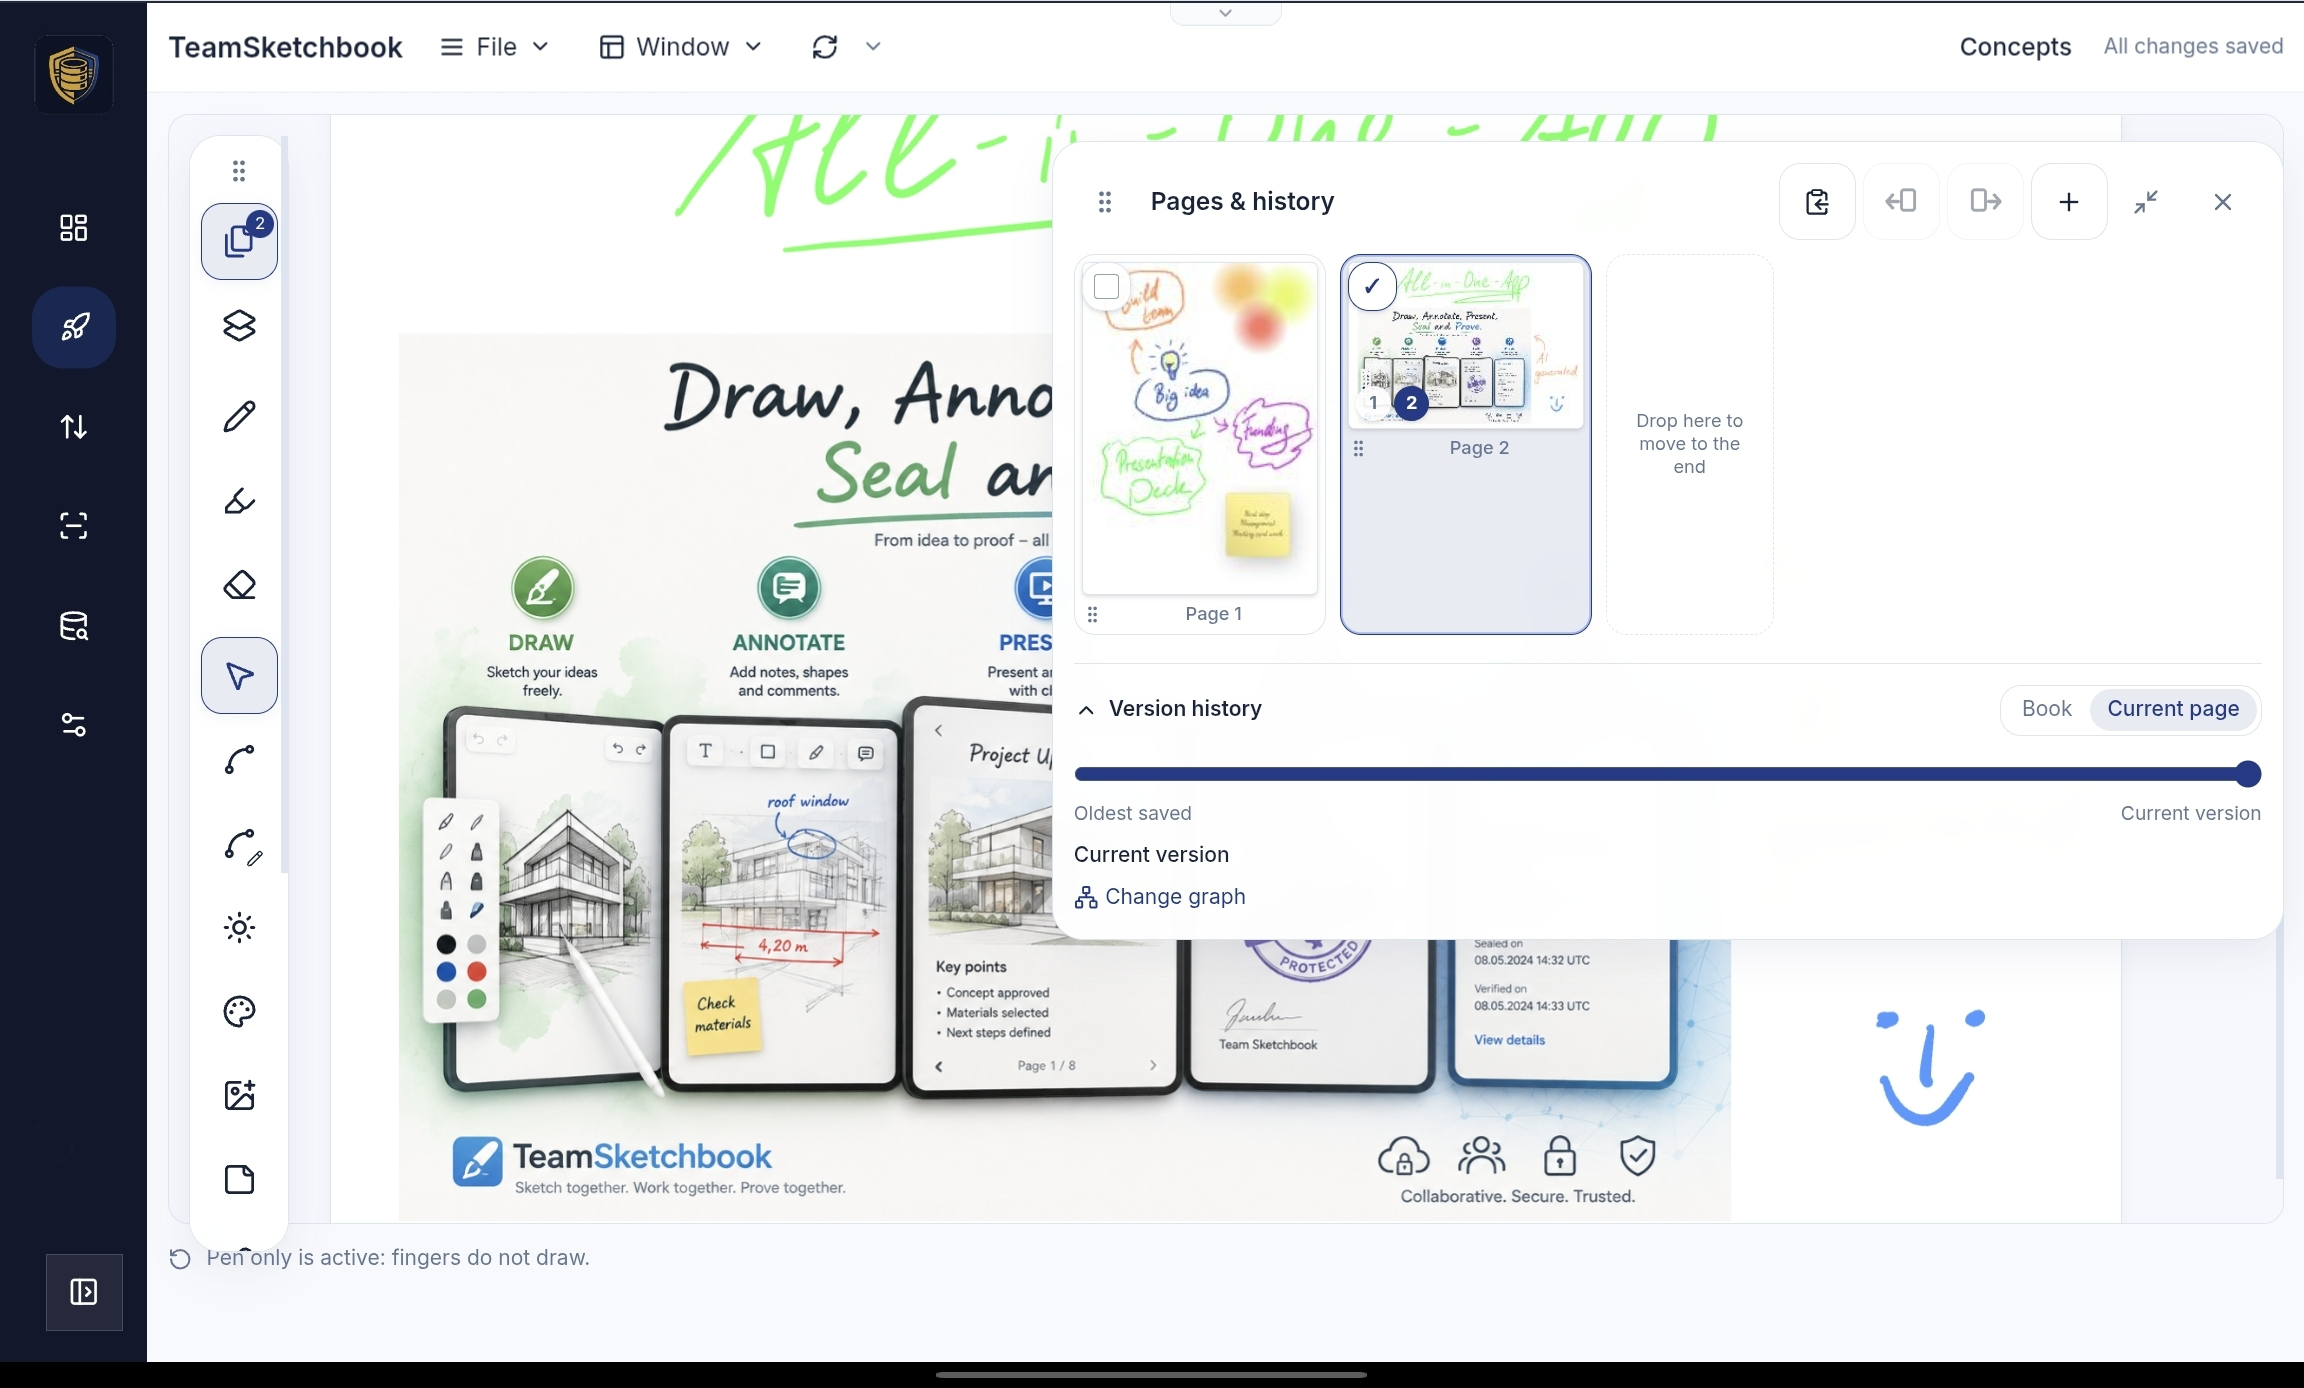Select the sticky note tool
Image resolution: width=2304 pixels, height=1388 pixels.
pyautogui.click(x=239, y=1180)
